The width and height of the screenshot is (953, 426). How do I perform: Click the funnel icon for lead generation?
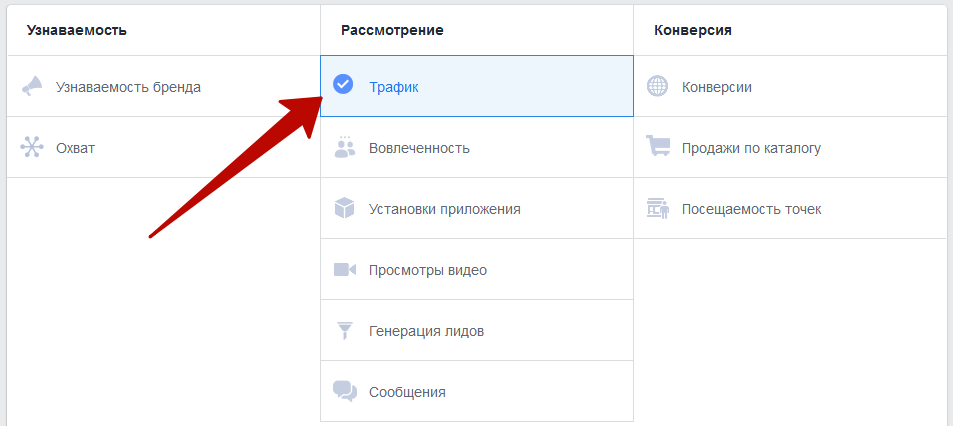coord(345,330)
